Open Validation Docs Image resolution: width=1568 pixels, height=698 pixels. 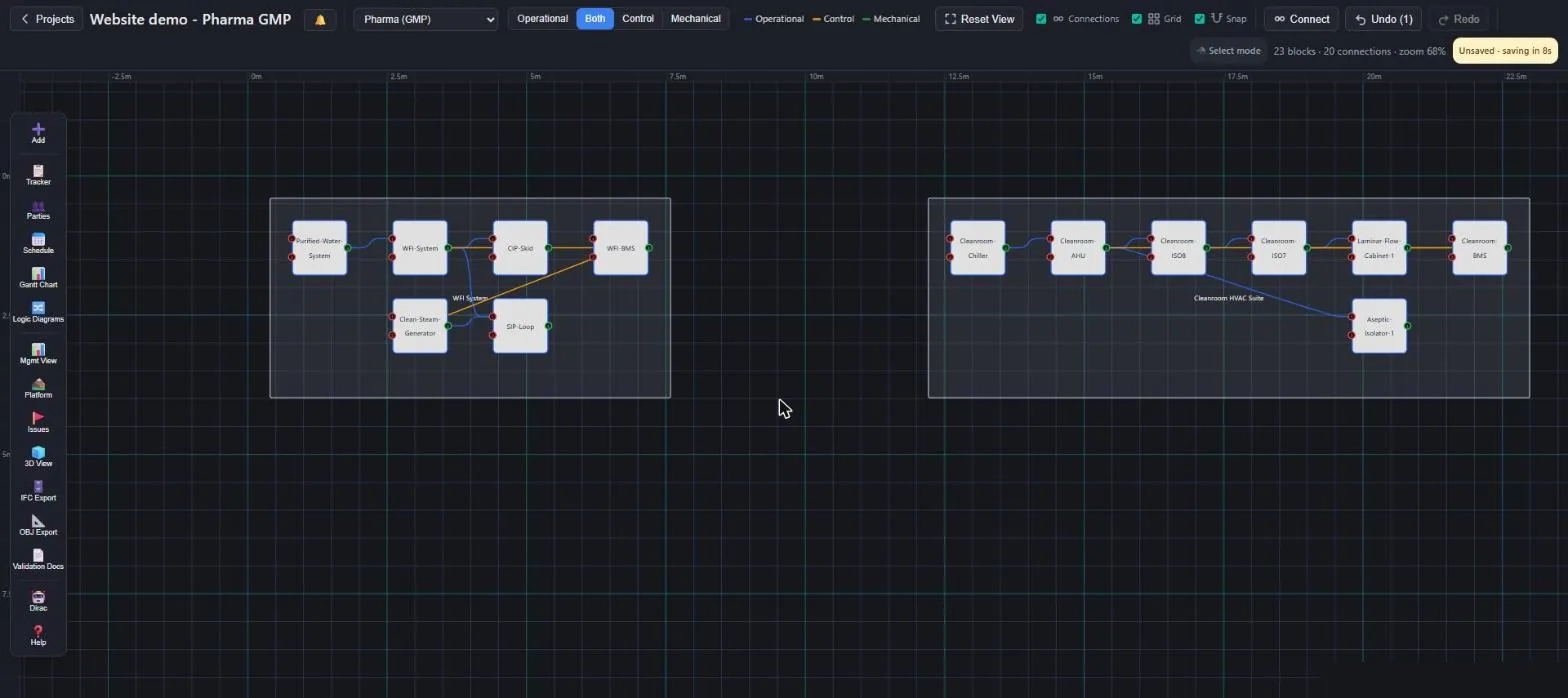(38, 559)
